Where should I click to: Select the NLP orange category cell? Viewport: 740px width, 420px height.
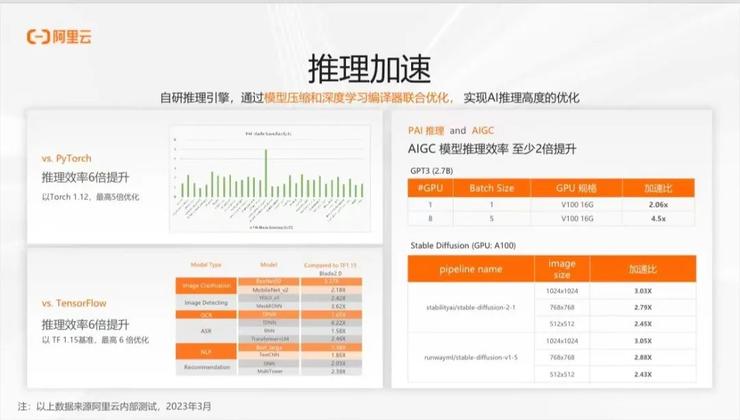205,352
